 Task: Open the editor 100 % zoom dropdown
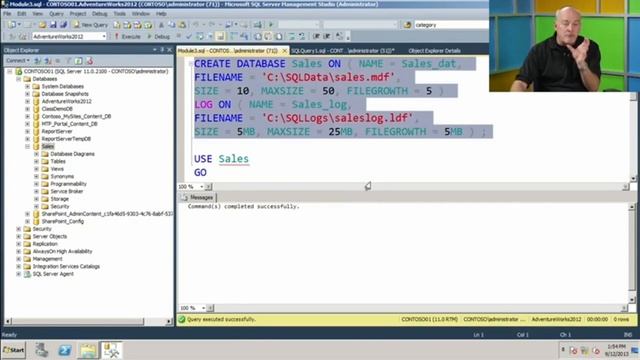point(201,187)
